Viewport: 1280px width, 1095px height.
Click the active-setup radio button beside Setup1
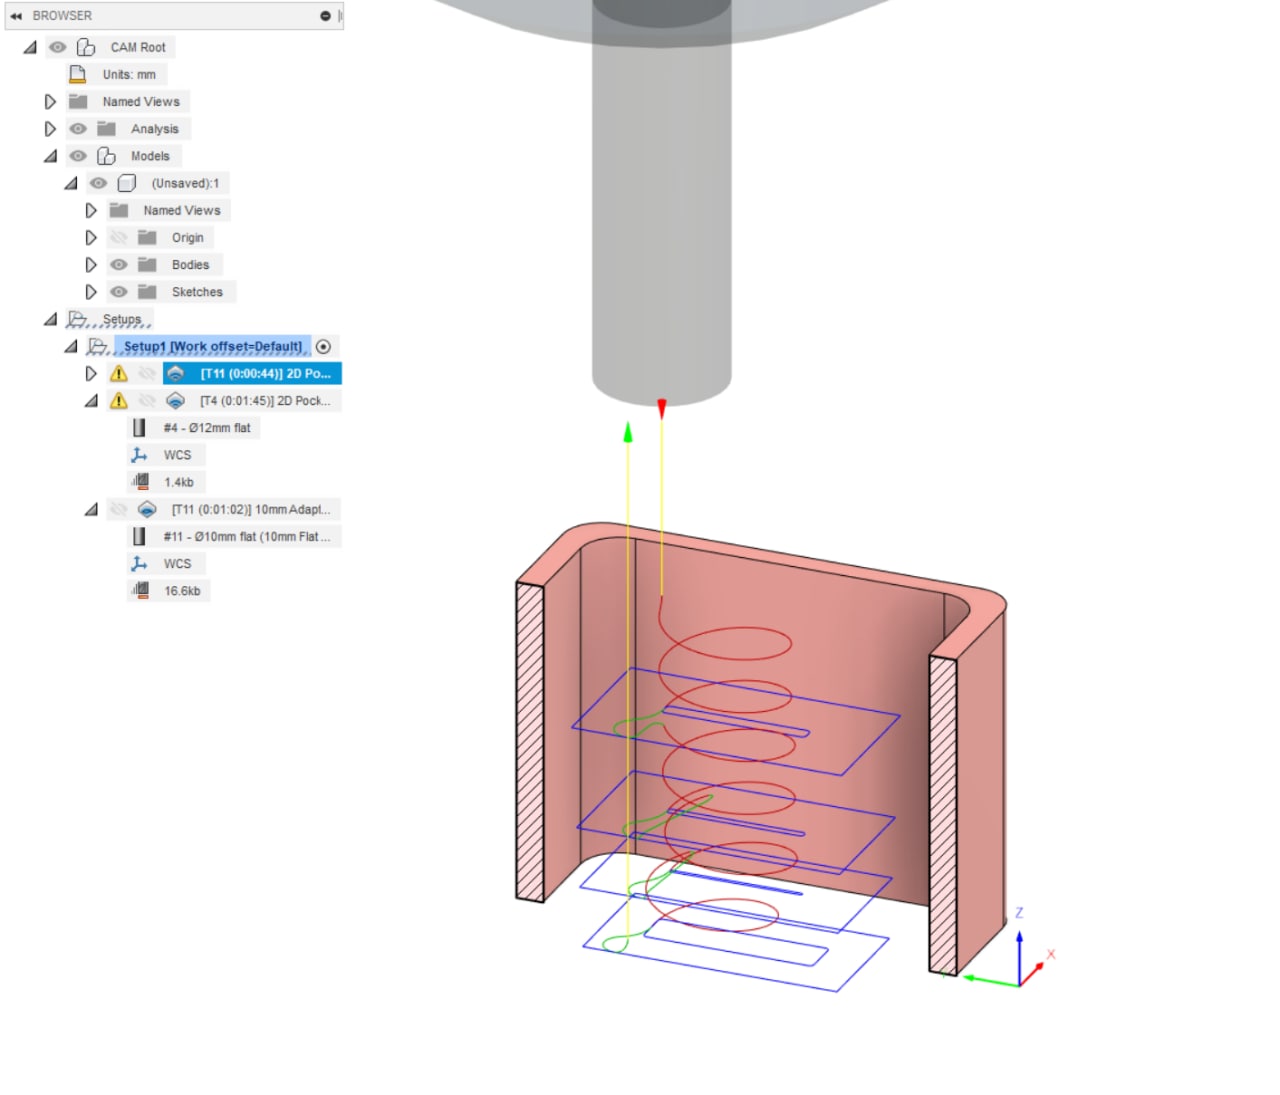(x=323, y=346)
